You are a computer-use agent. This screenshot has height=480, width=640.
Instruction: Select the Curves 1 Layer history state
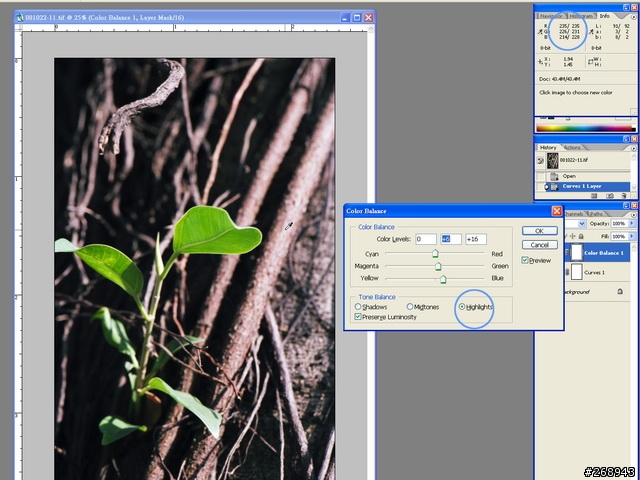click(x=589, y=186)
